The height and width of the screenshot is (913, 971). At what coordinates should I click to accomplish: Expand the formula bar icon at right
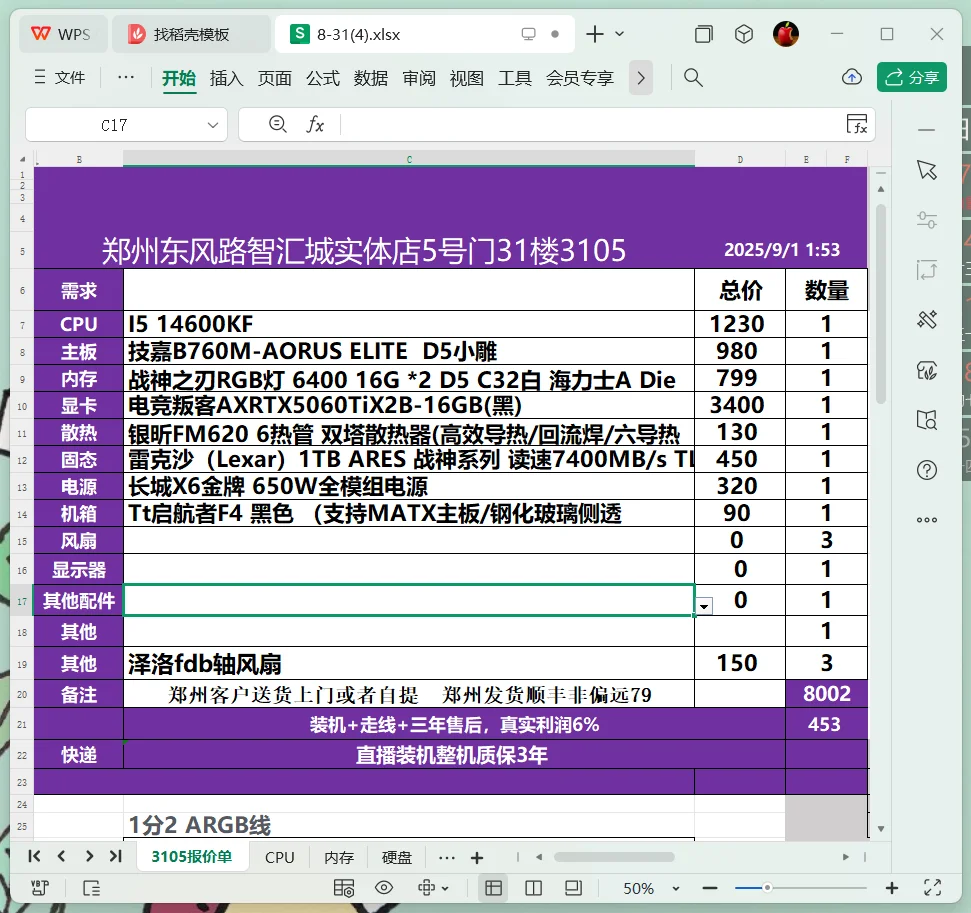(857, 124)
